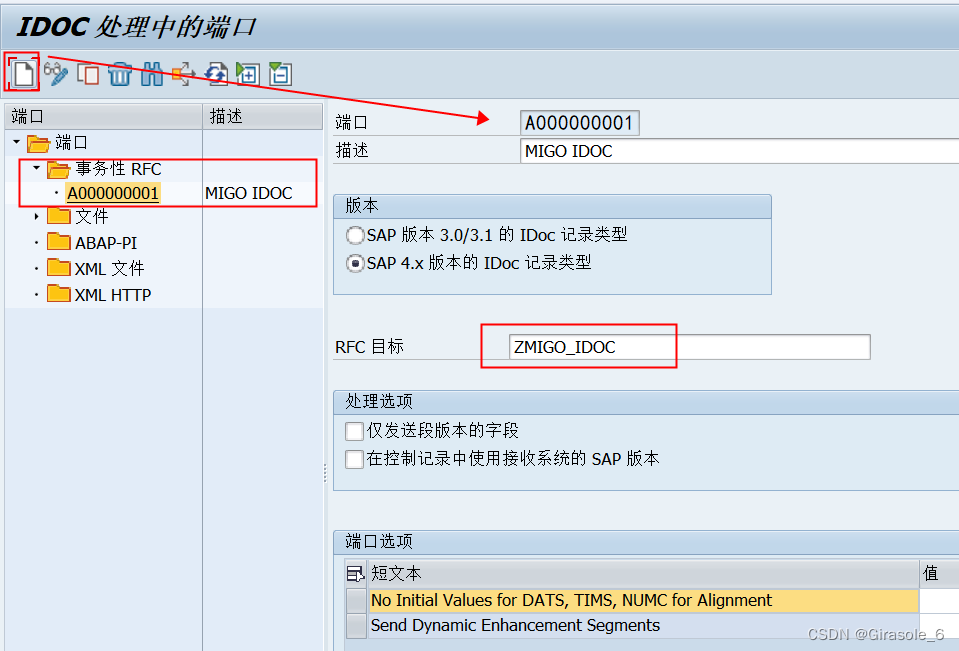Collapse all nodes with the collapse subtree icon
This screenshot has width=959, height=651.
[280, 73]
